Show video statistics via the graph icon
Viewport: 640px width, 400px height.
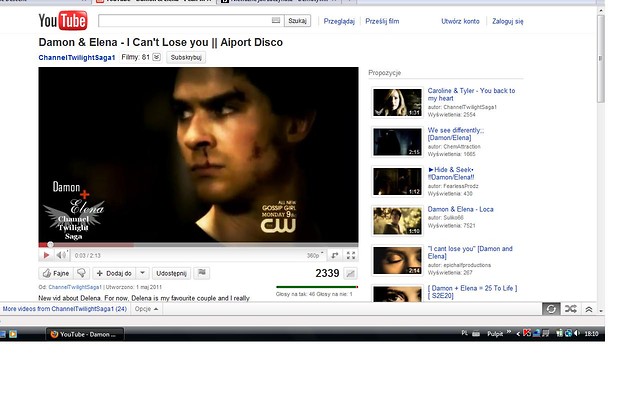(x=350, y=273)
